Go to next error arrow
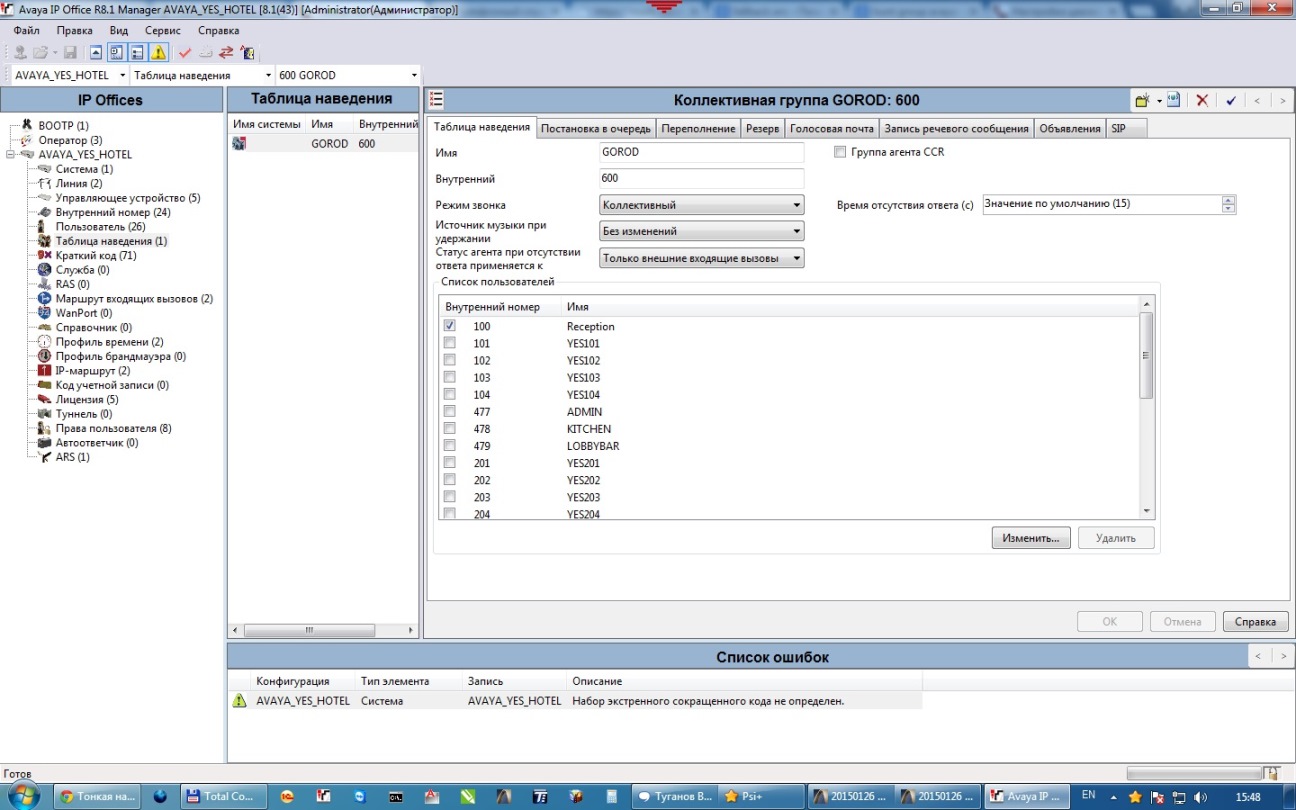This screenshot has height=810, width=1296. coord(1282,656)
